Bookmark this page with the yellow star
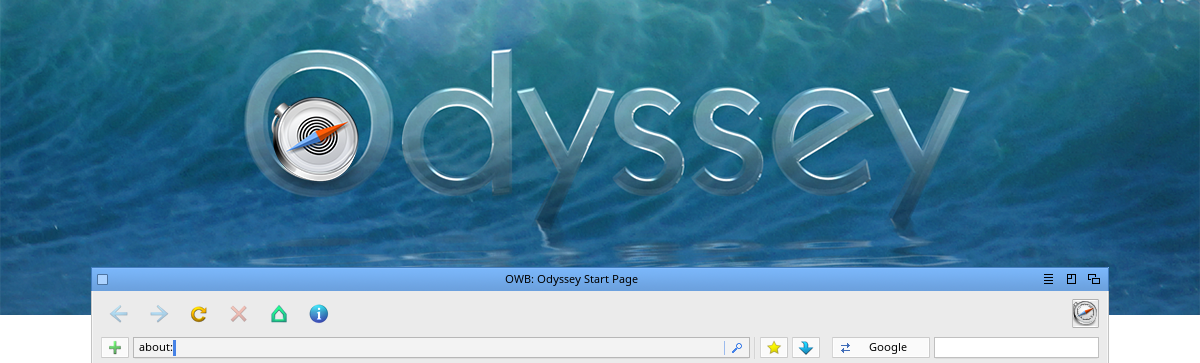The width and height of the screenshot is (1200, 363). pos(773,348)
